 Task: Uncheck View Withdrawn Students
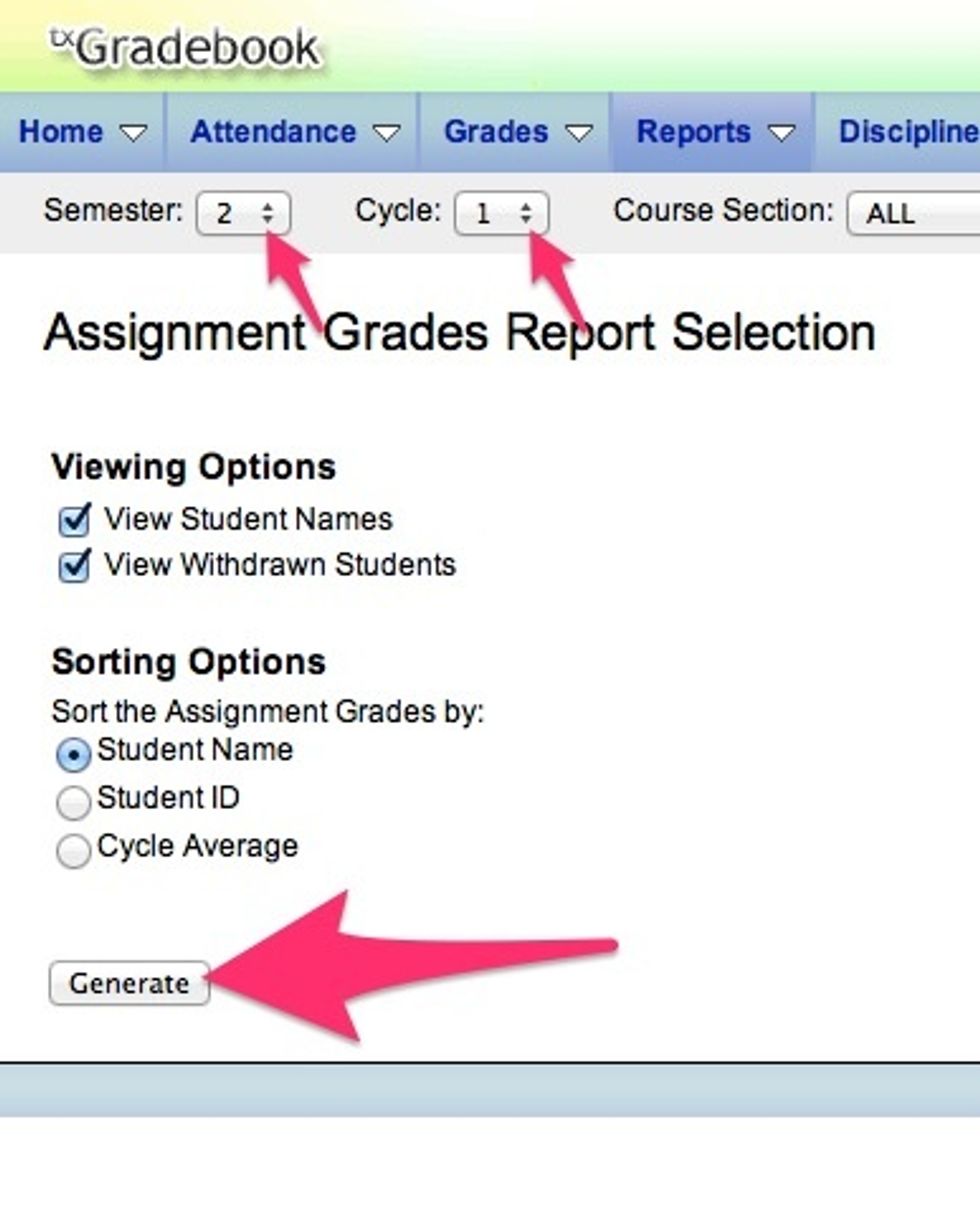tap(74, 566)
